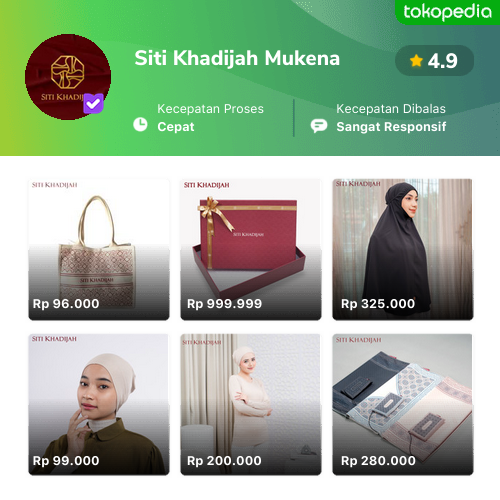Click the Rp 999.999 price label

[224, 304]
